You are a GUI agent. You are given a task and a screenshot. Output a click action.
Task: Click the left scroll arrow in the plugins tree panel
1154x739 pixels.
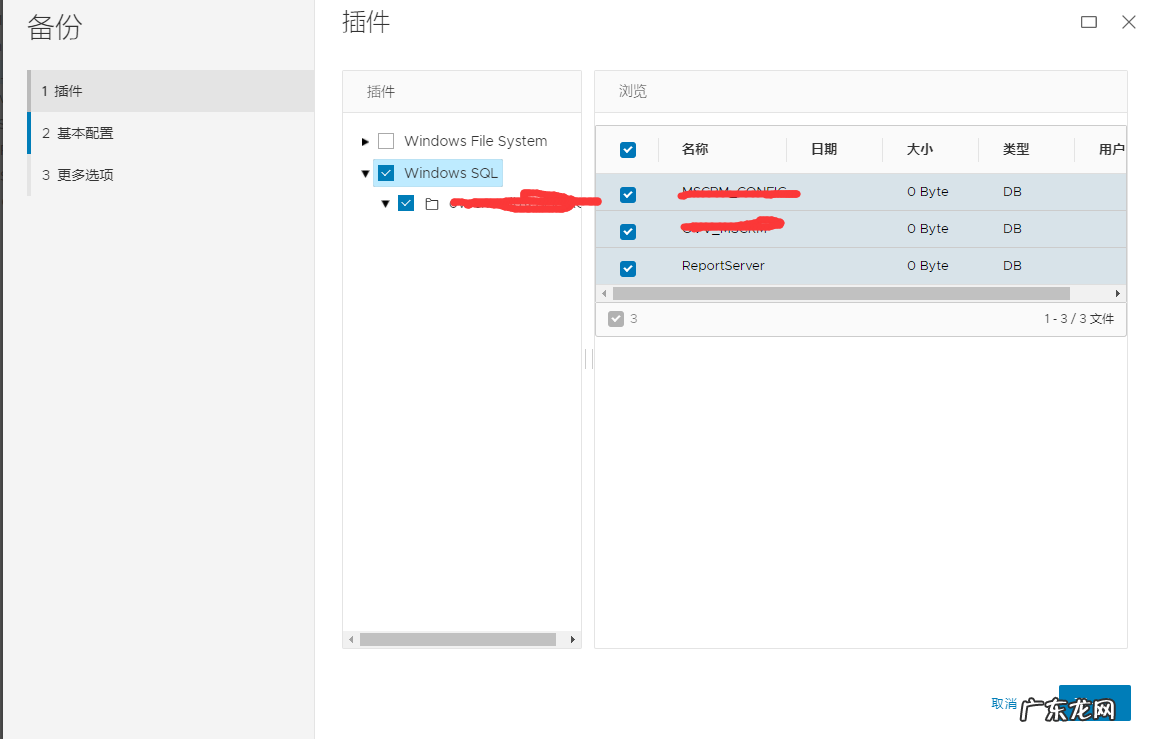[x=351, y=638]
